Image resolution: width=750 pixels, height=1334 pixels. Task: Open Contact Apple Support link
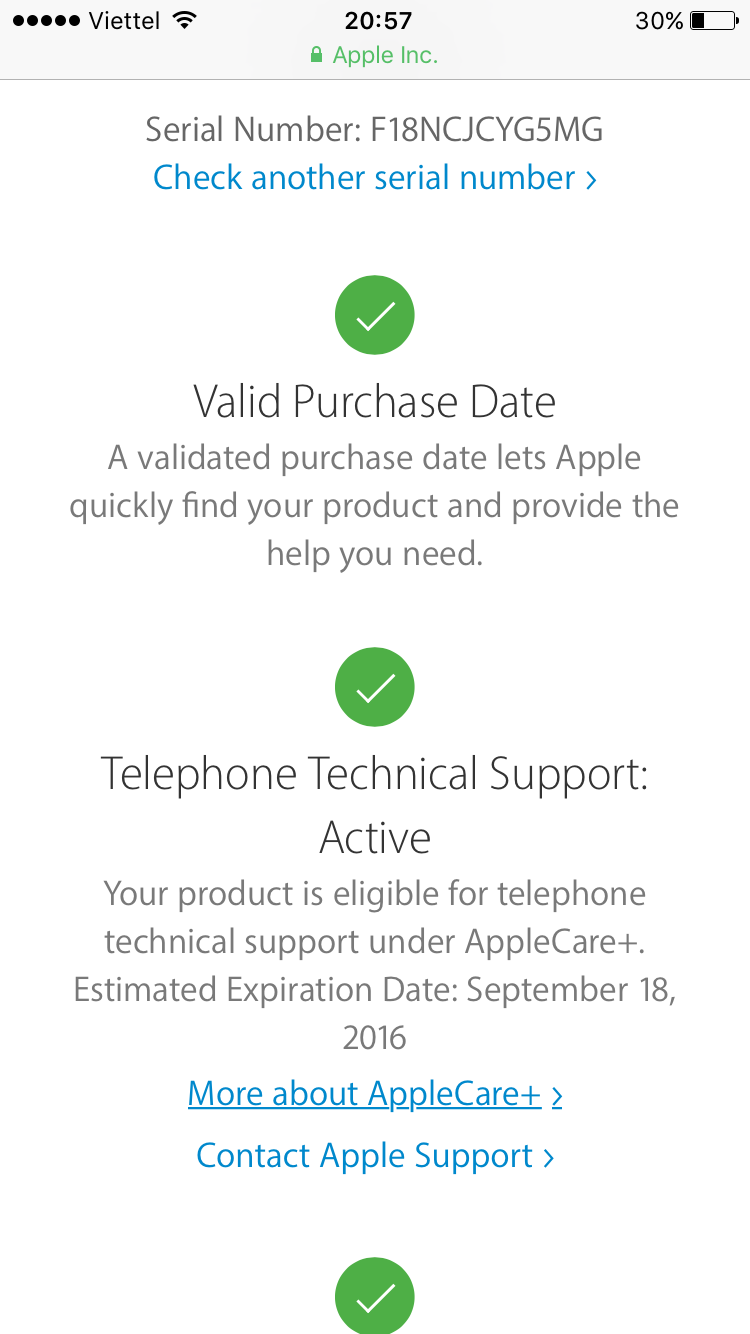375,1156
